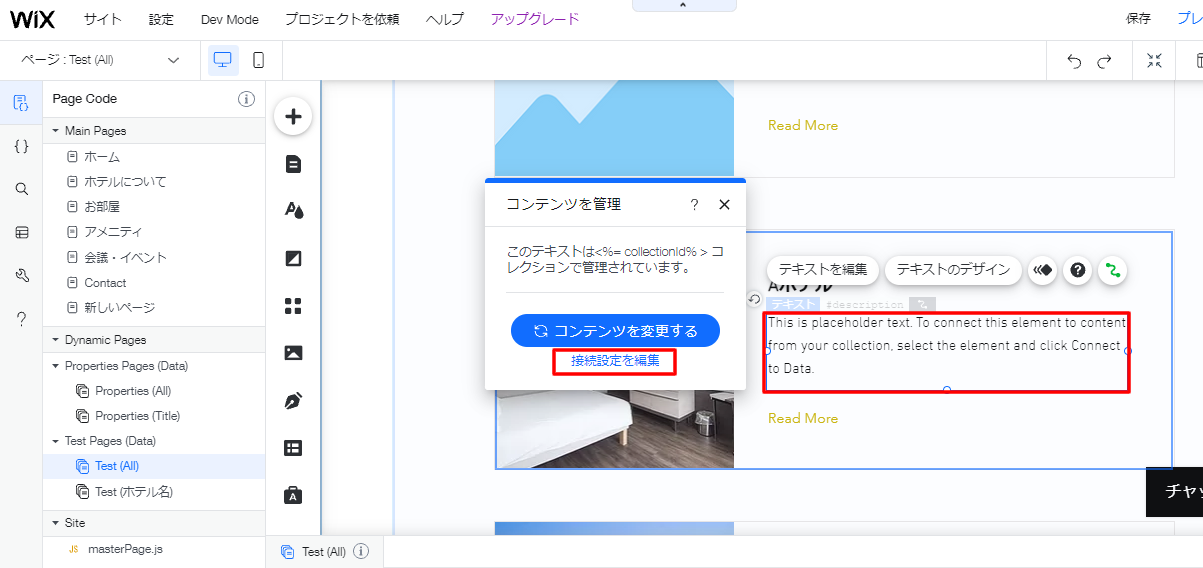Close the コンテンツを管理 dialog
Screen dimensions: 1203x568
click(x=724, y=204)
